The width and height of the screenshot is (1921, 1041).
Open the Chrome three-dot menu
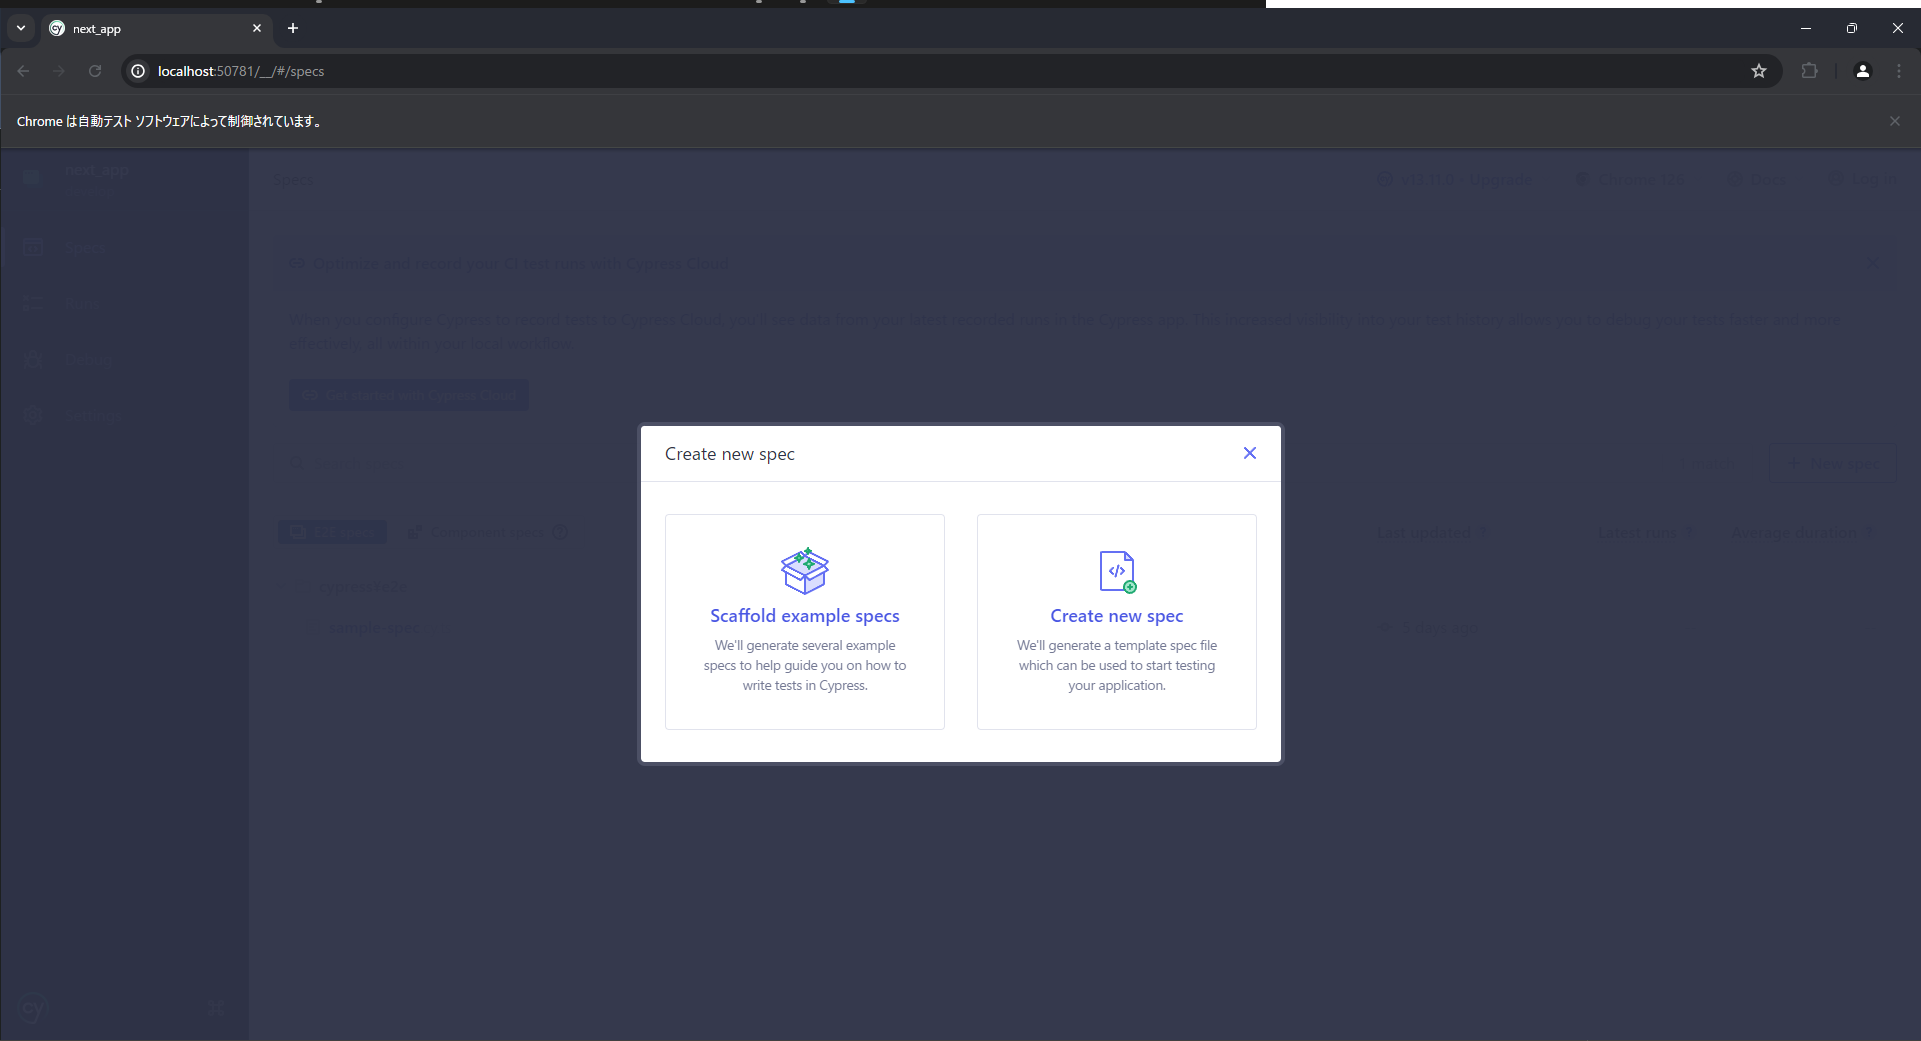click(1899, 71)
